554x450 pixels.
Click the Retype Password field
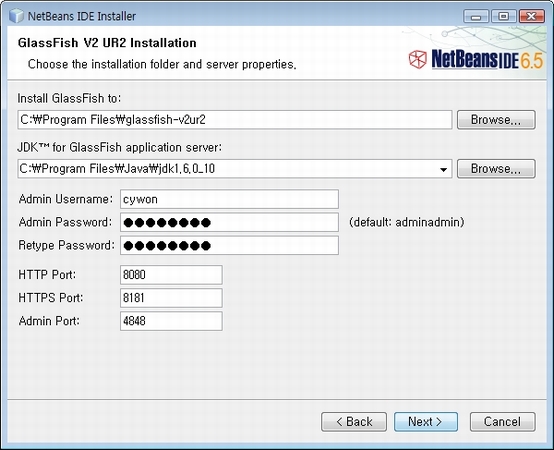click(229, 245)
